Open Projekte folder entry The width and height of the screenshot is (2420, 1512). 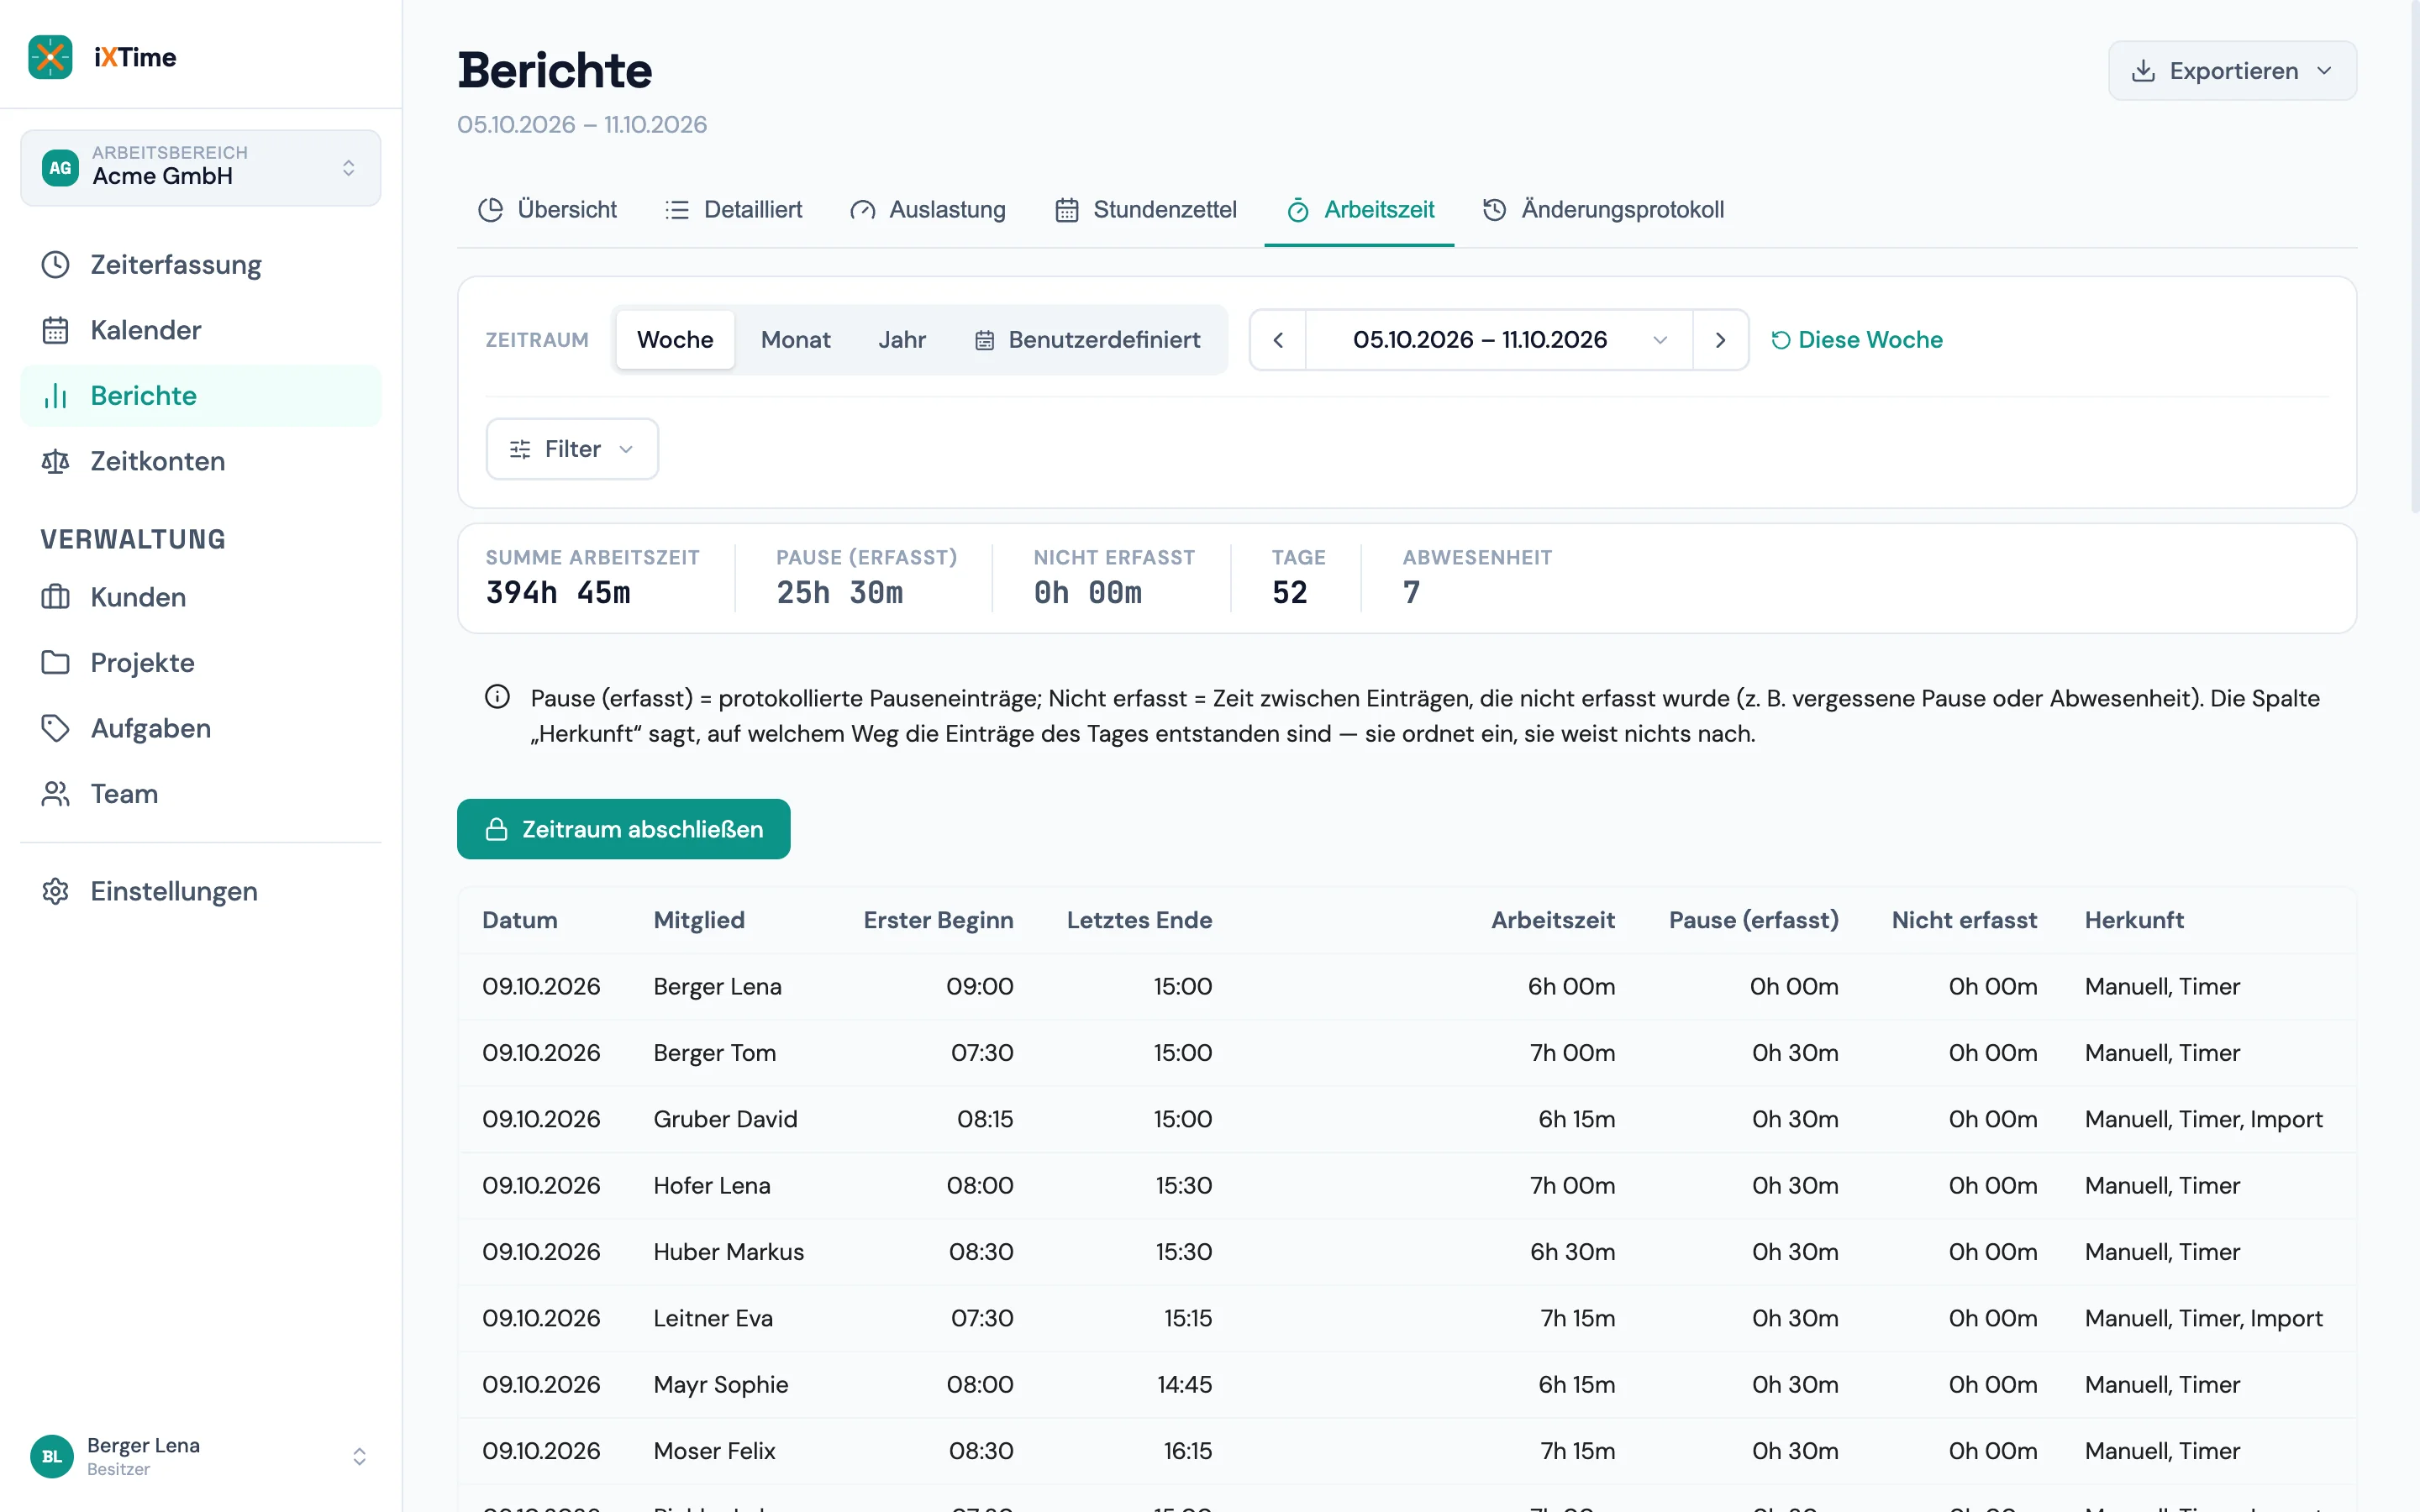(x=200, y=662)
